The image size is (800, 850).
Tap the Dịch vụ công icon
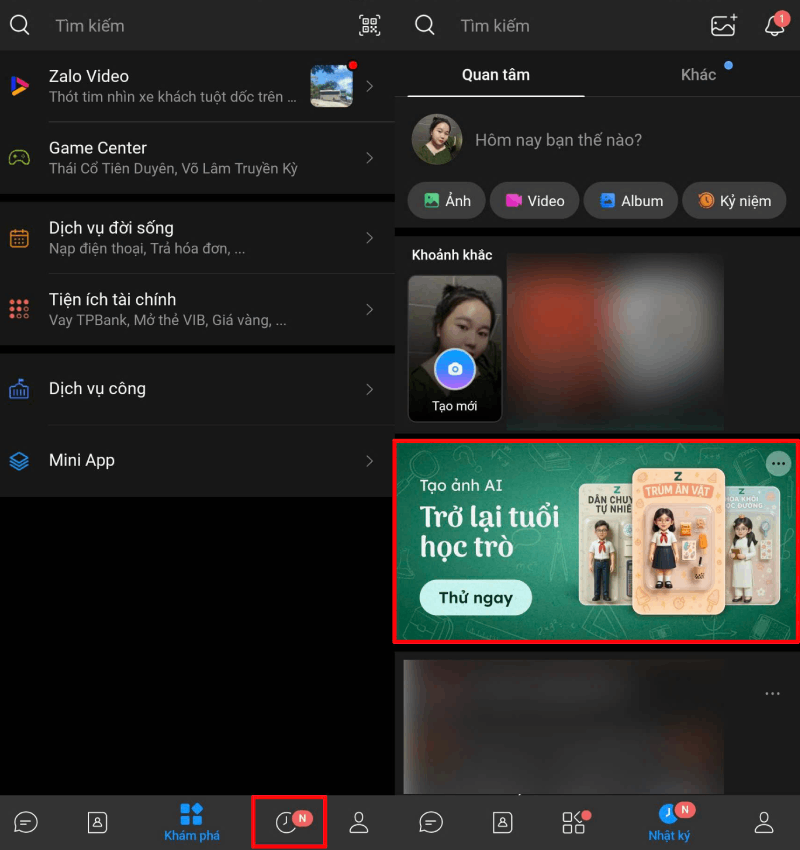[20, 389]
